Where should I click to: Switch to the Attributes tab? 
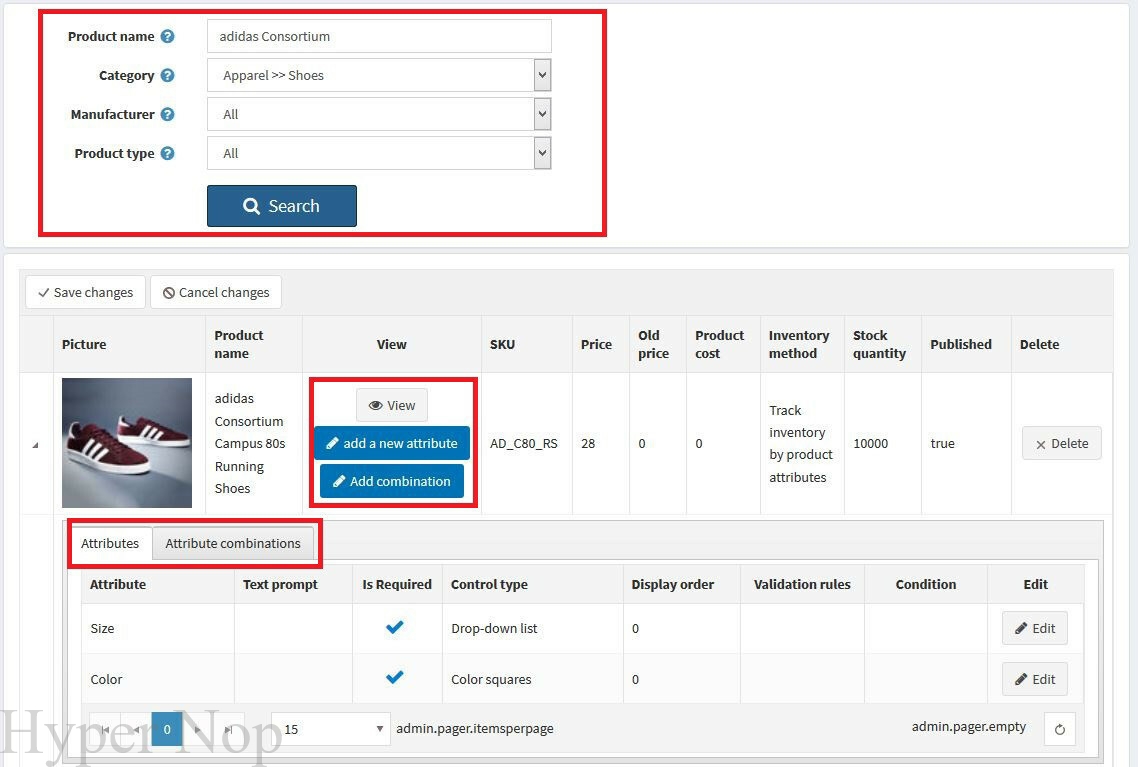point(110,544)
